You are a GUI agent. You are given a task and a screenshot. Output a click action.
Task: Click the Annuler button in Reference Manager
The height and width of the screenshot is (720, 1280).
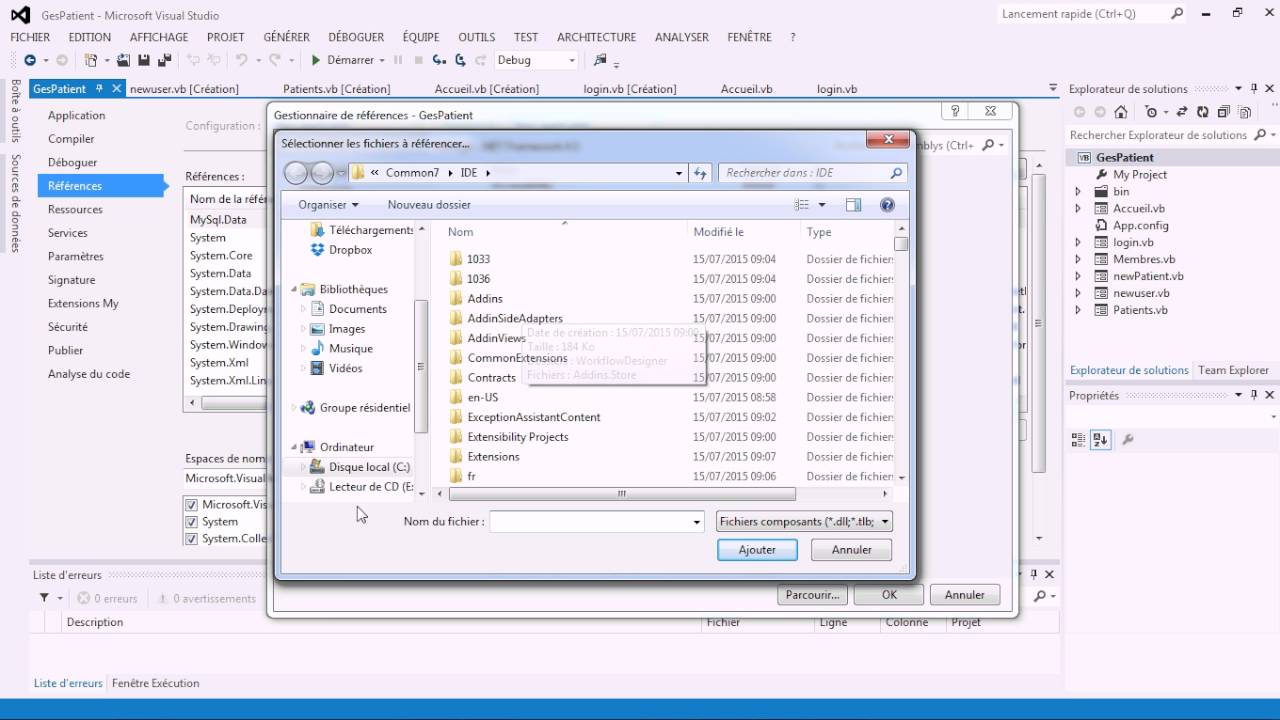(964, 594)
